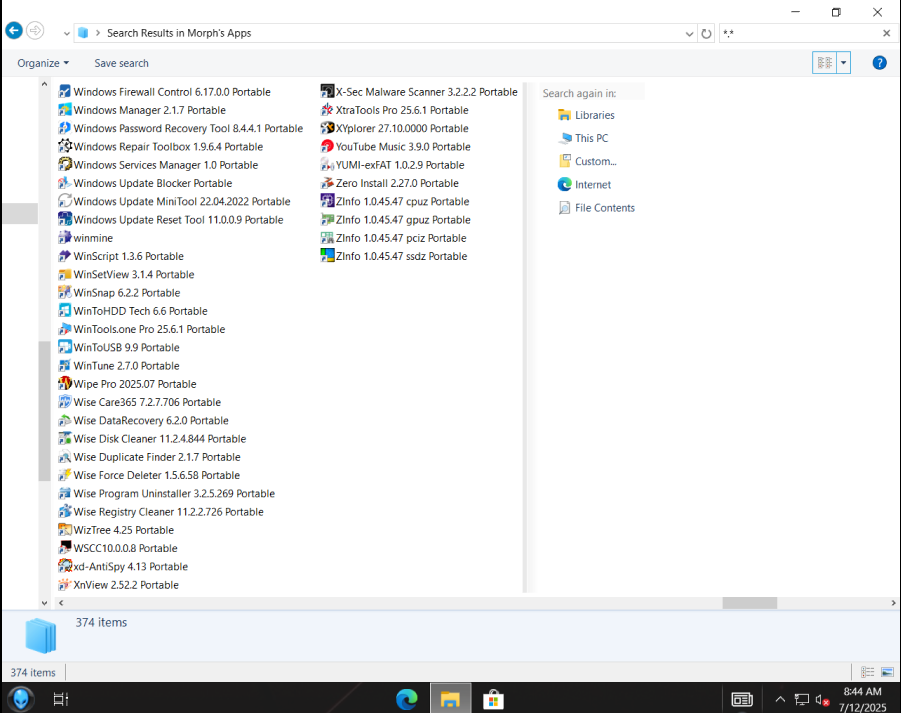
Task: Select the xd-AntiSpy 4.13 icon
Action: 65,566
